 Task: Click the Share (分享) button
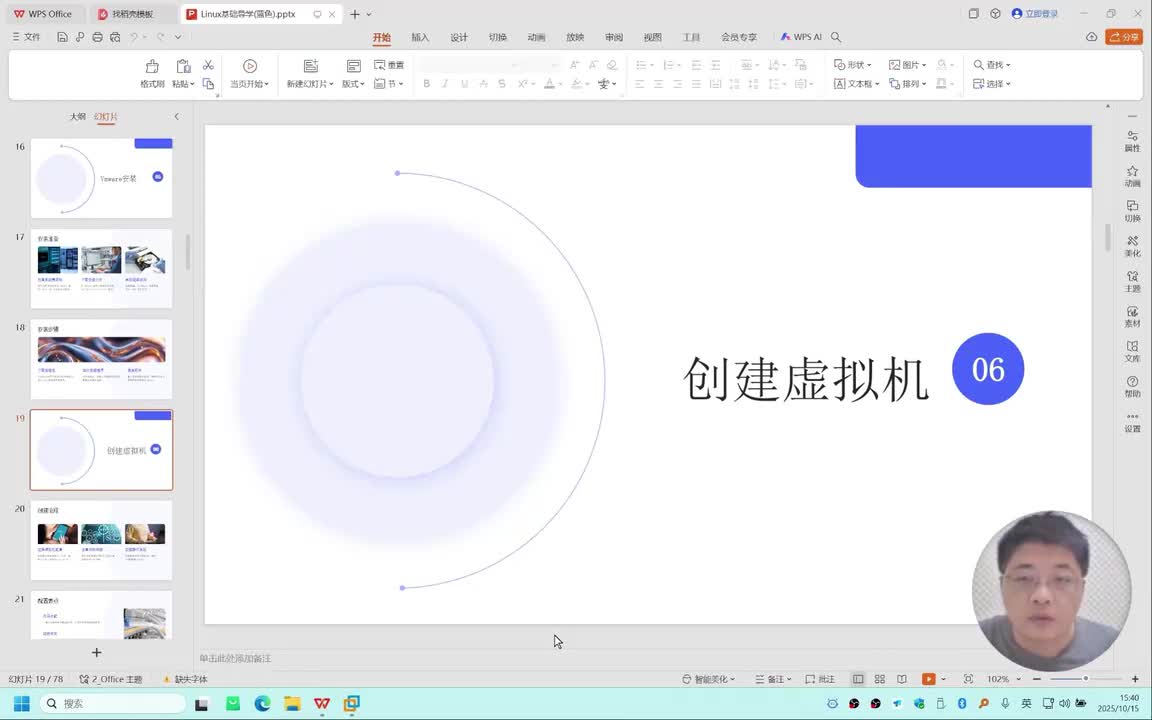click(x=1124, y=37)
